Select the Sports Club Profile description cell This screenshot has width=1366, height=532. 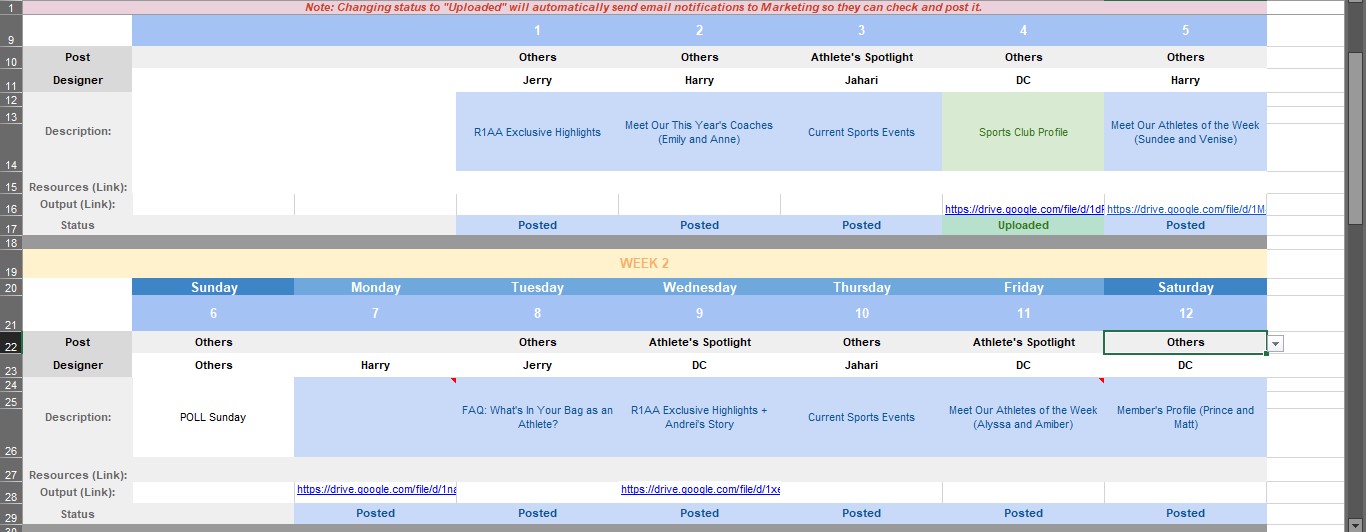pos(1024,132)
